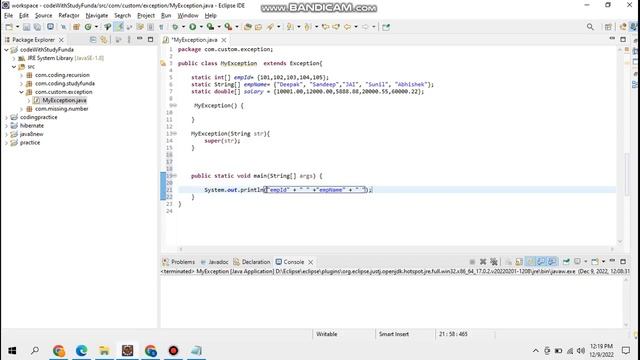Image resolution: width=640 pixels, height=360 pixels.
Task: Toggle Show Console on Standard Out change
Action: click(x=541, y=262)
